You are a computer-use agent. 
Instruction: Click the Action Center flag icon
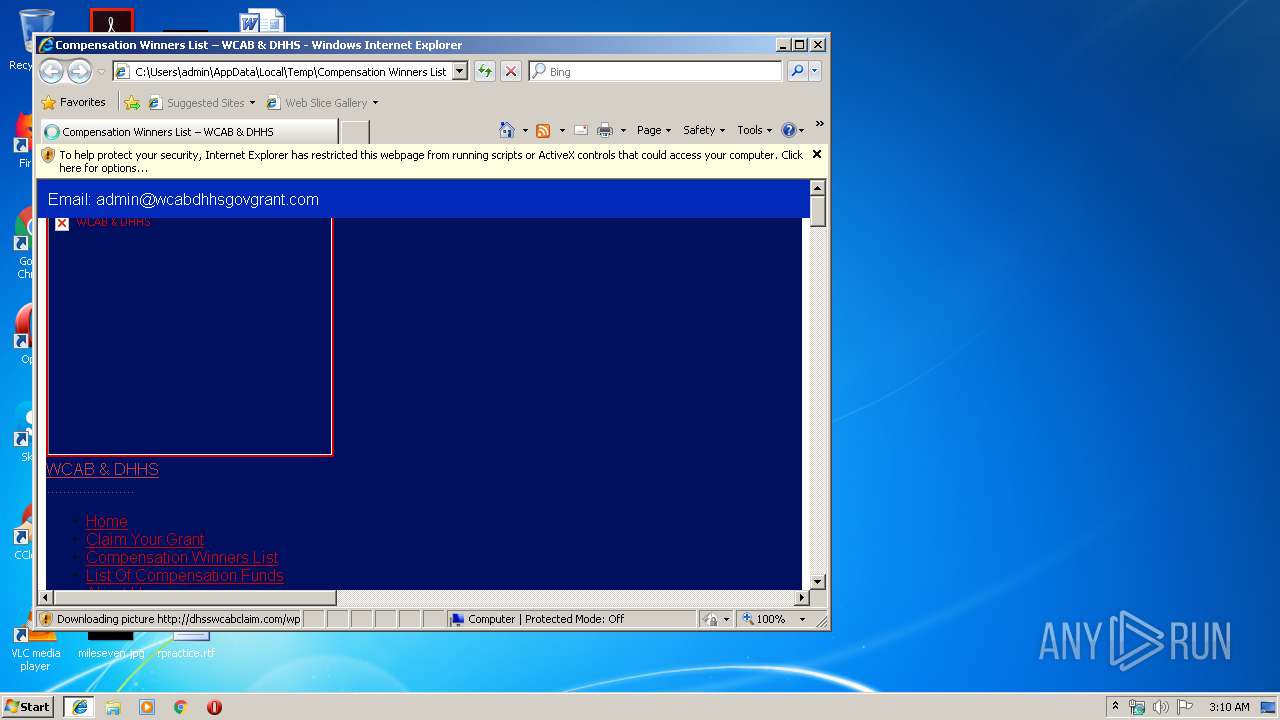pos(1185,707)
